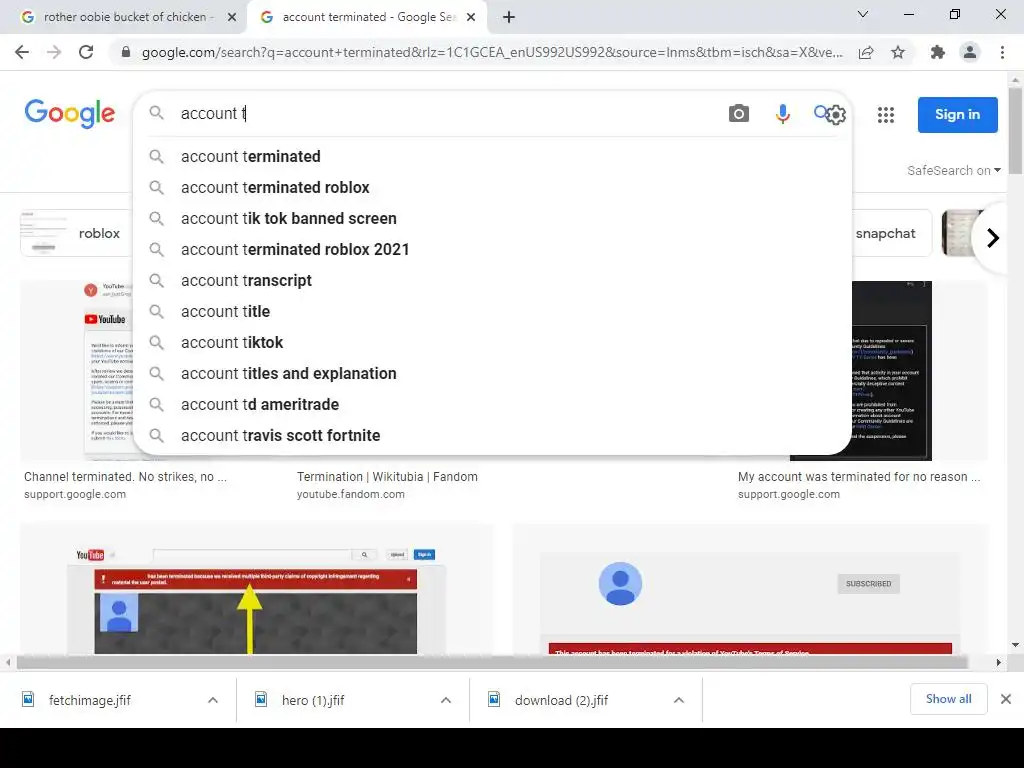1024x768 pixels.
Task: Choose the suggestion 'account transcript'
Action: click(x=492, y=281)
